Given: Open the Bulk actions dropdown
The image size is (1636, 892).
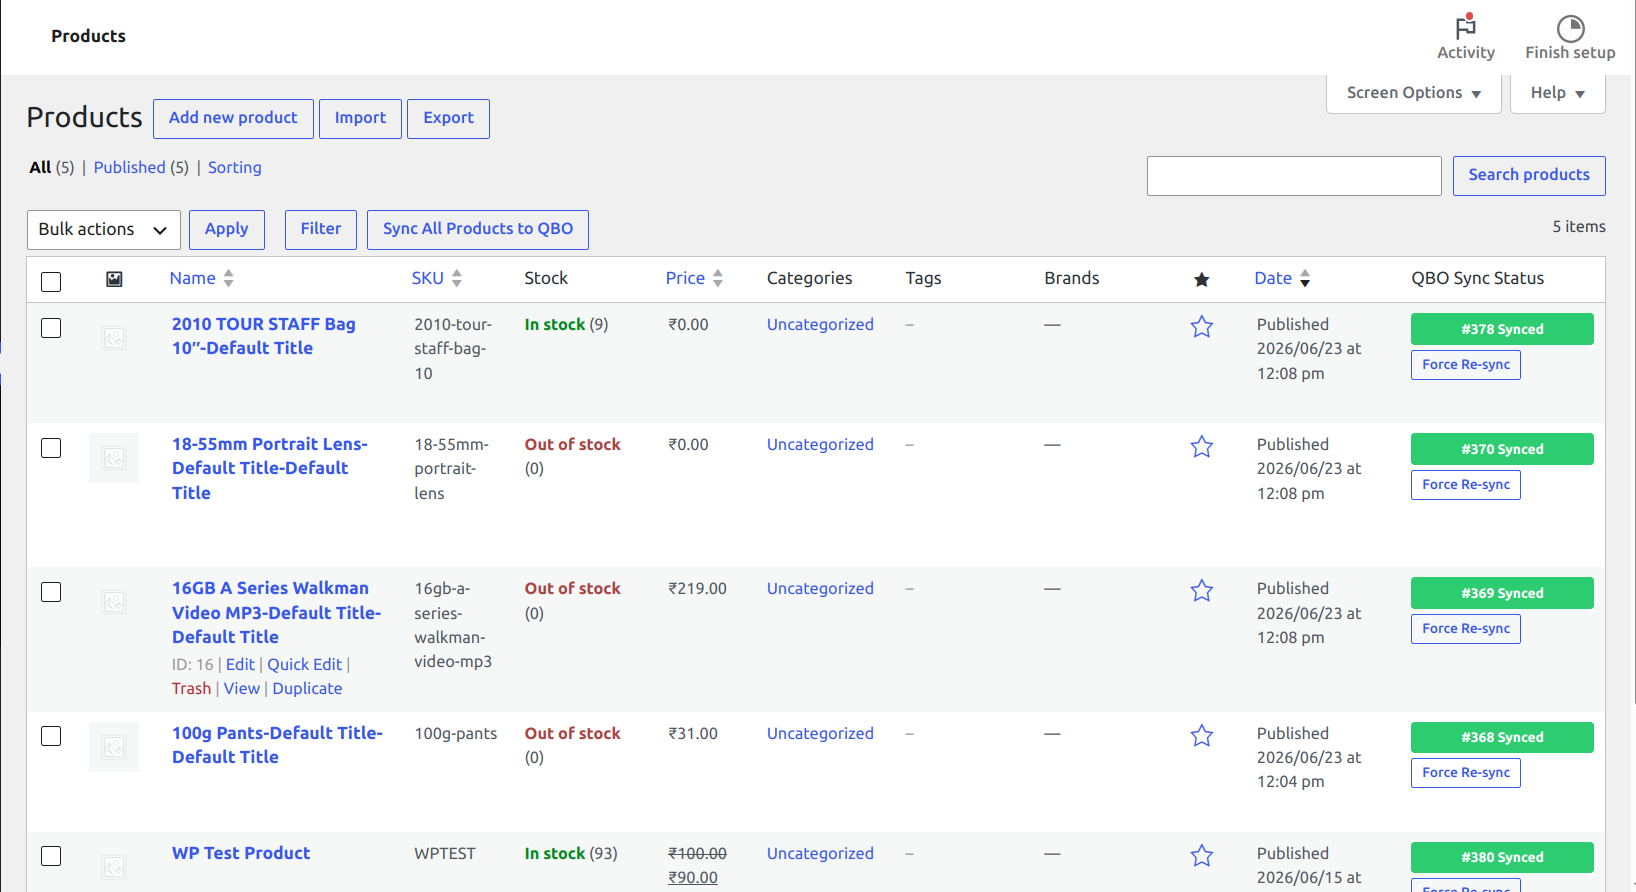Looking at the screenshot, I should [x=104, y=230].
